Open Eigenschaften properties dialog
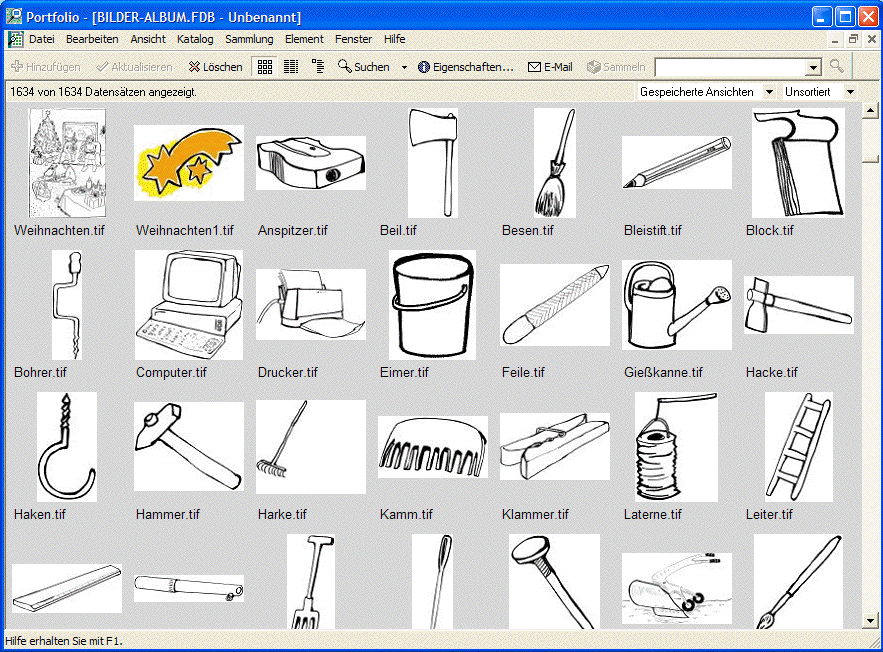 pyautogui.click(x=465, y=67)
